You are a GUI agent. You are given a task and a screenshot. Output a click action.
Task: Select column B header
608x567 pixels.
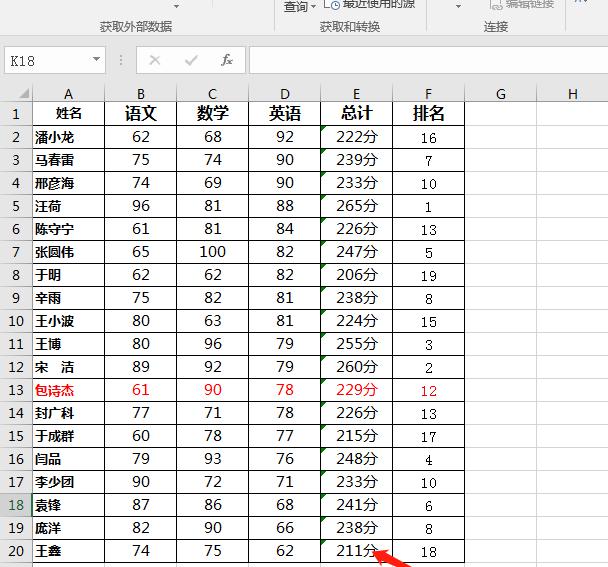[x=141, y=94]
